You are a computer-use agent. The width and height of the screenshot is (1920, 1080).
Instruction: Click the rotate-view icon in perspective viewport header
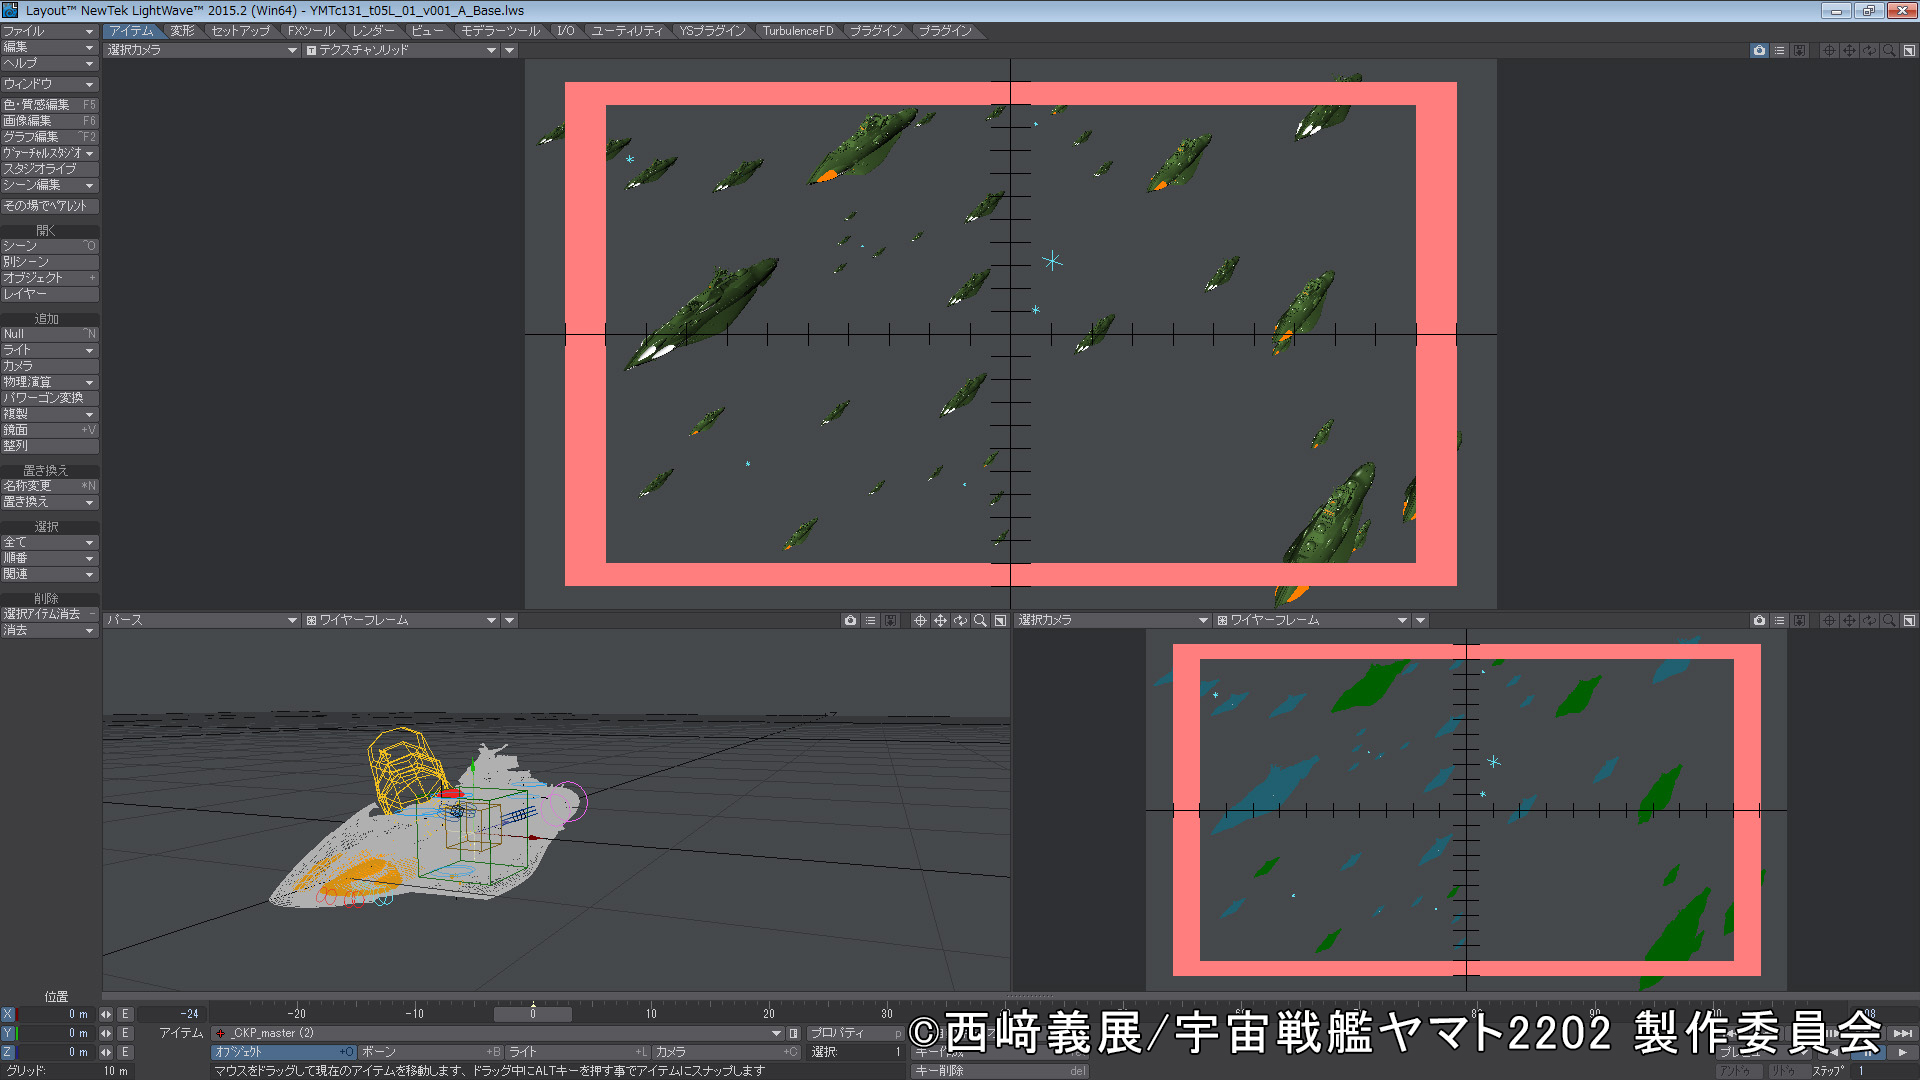pos(960,620)
